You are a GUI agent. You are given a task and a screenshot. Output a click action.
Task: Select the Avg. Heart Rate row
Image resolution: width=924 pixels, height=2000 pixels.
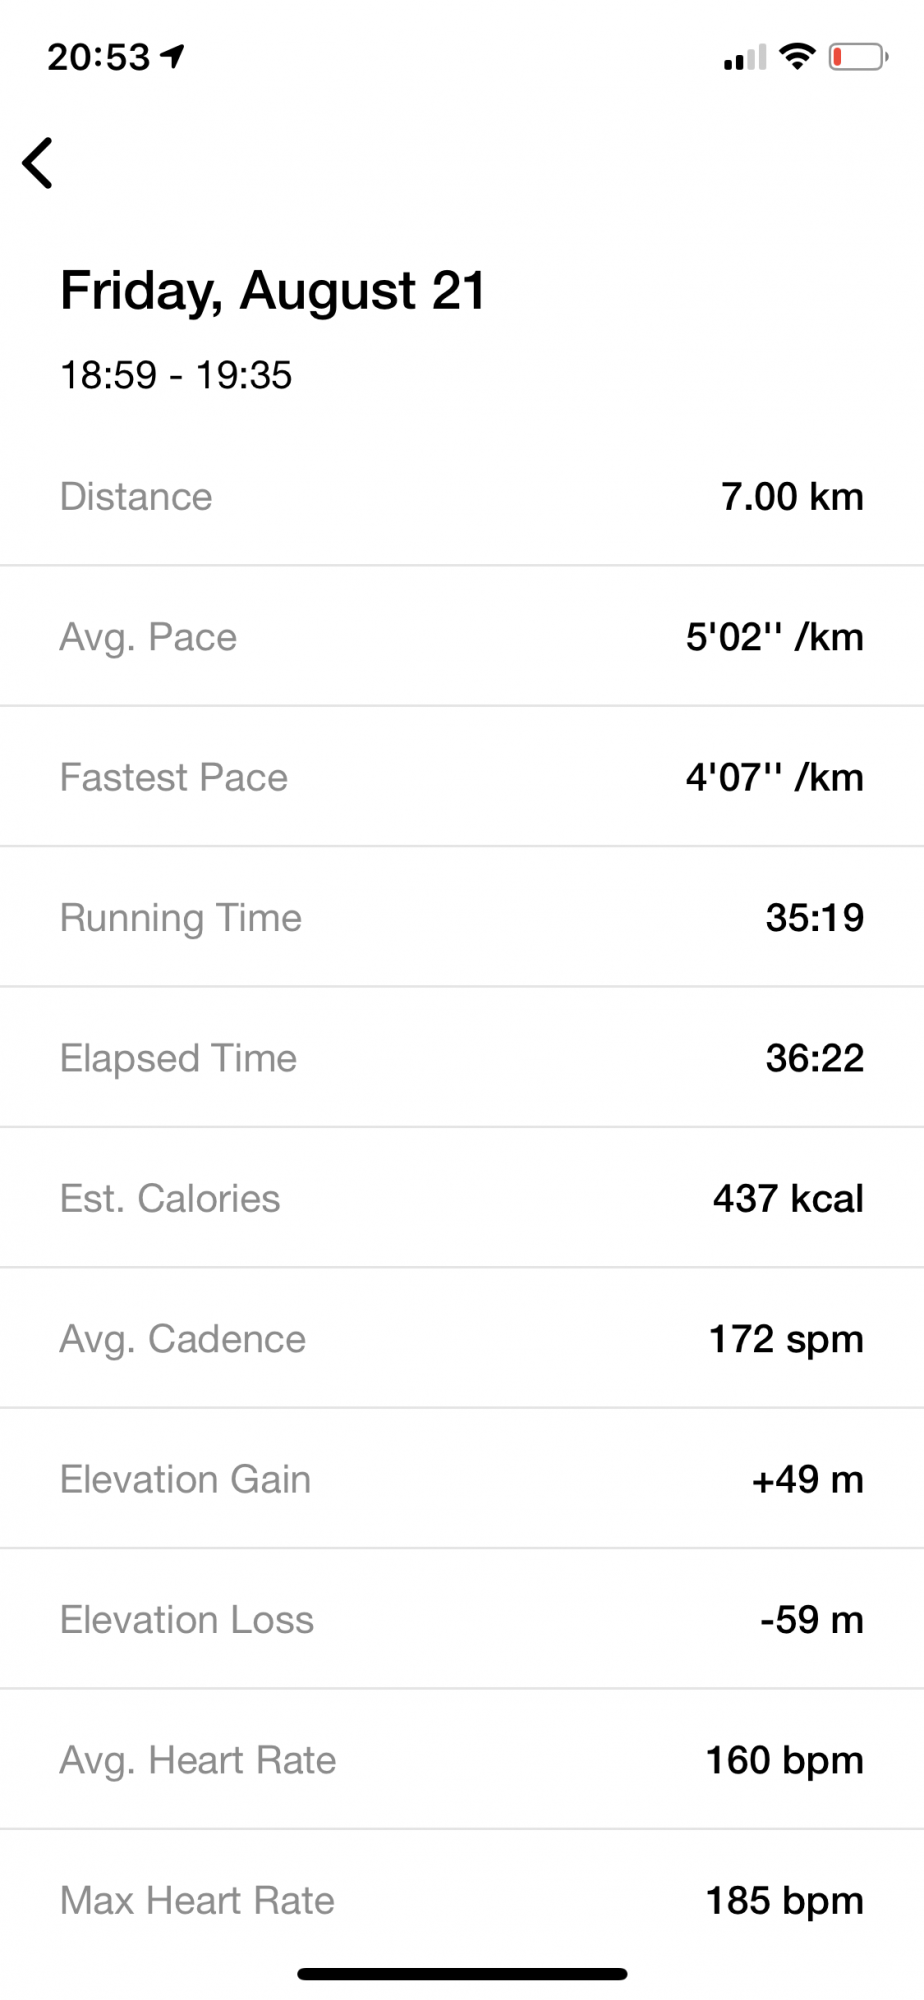click(462, 1761)
